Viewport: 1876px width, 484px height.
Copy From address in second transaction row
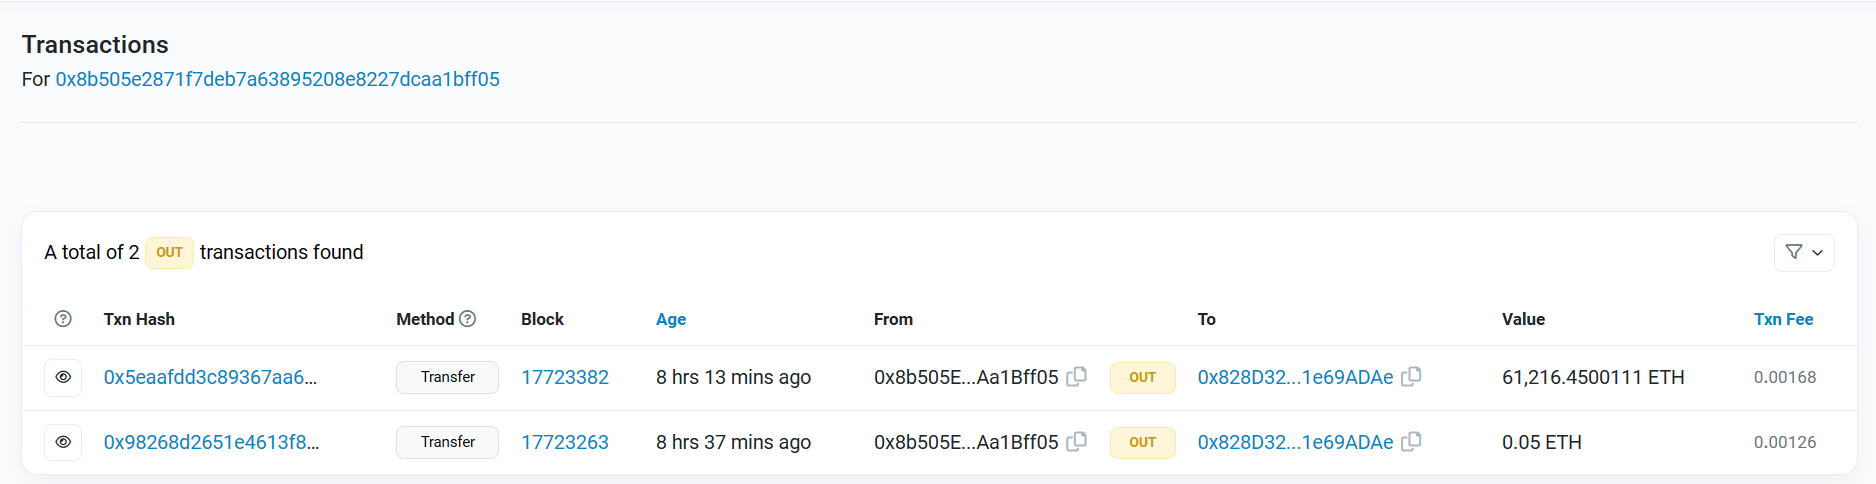[1077, 442]
